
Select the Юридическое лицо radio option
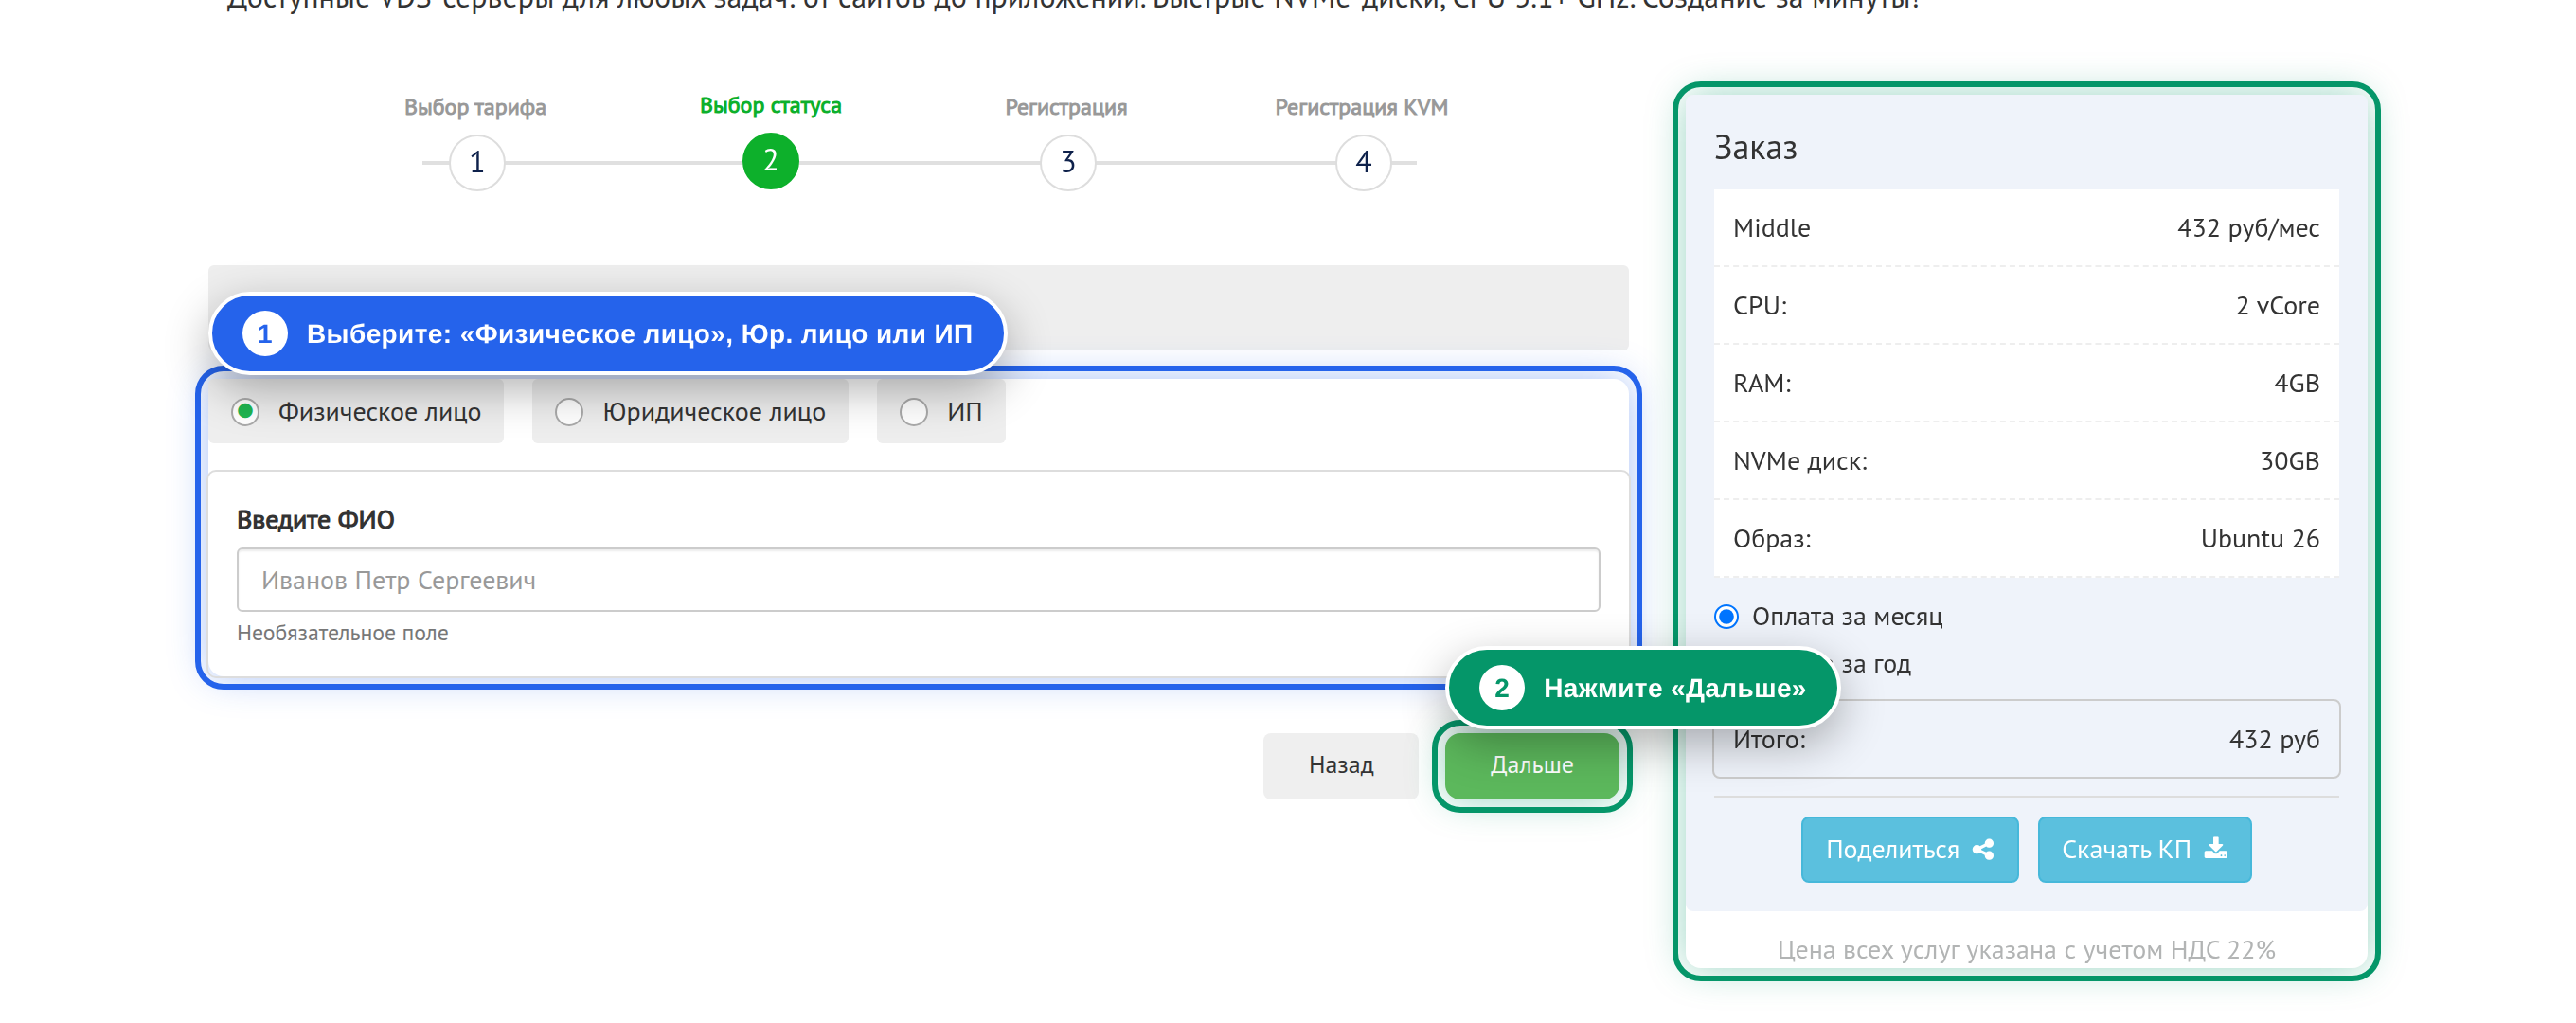pos(569,412)
